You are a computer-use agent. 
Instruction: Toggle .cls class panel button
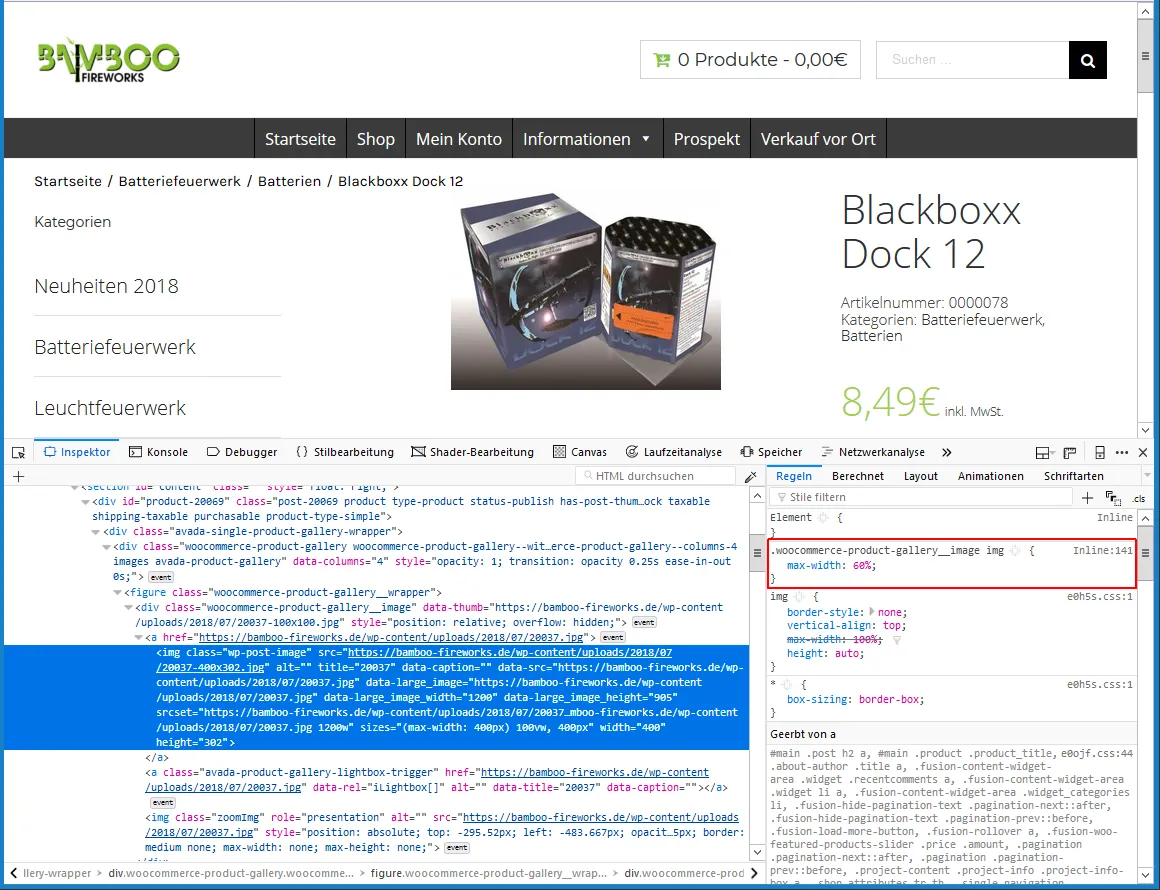pyautogui.click(x=1139, y=498)
